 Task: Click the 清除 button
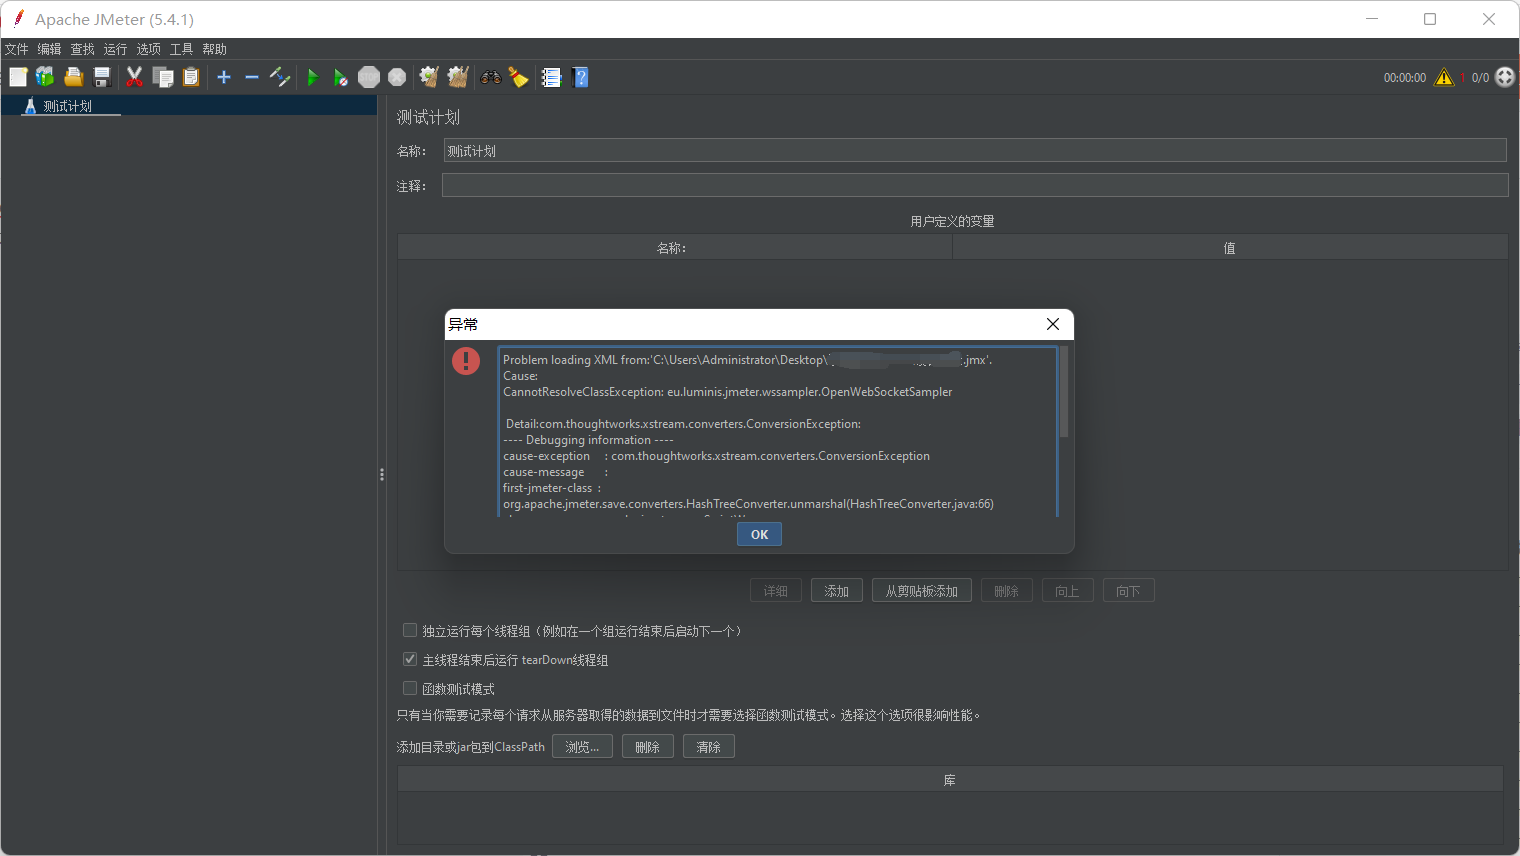coord(709,747)
